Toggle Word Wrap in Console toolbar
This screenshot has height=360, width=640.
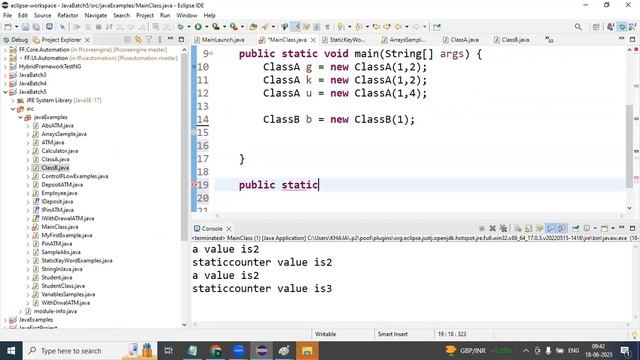[x=540, y=228]
